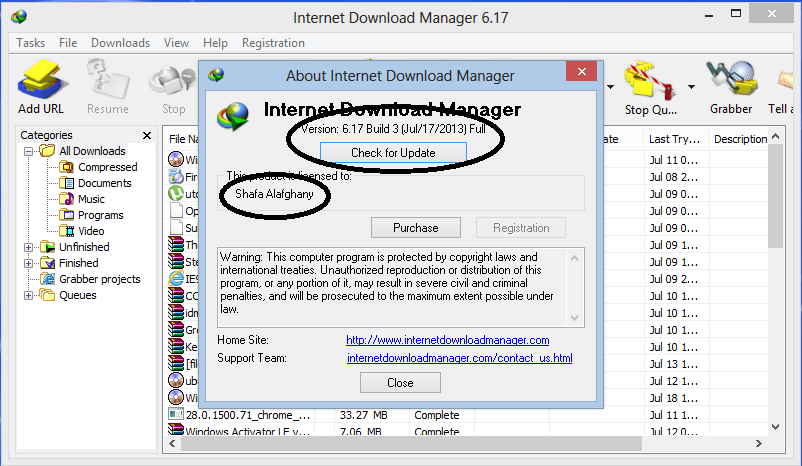The image size is (802, 466).
Task: Click the All Downloads folder icon
Action: [48, 150]
